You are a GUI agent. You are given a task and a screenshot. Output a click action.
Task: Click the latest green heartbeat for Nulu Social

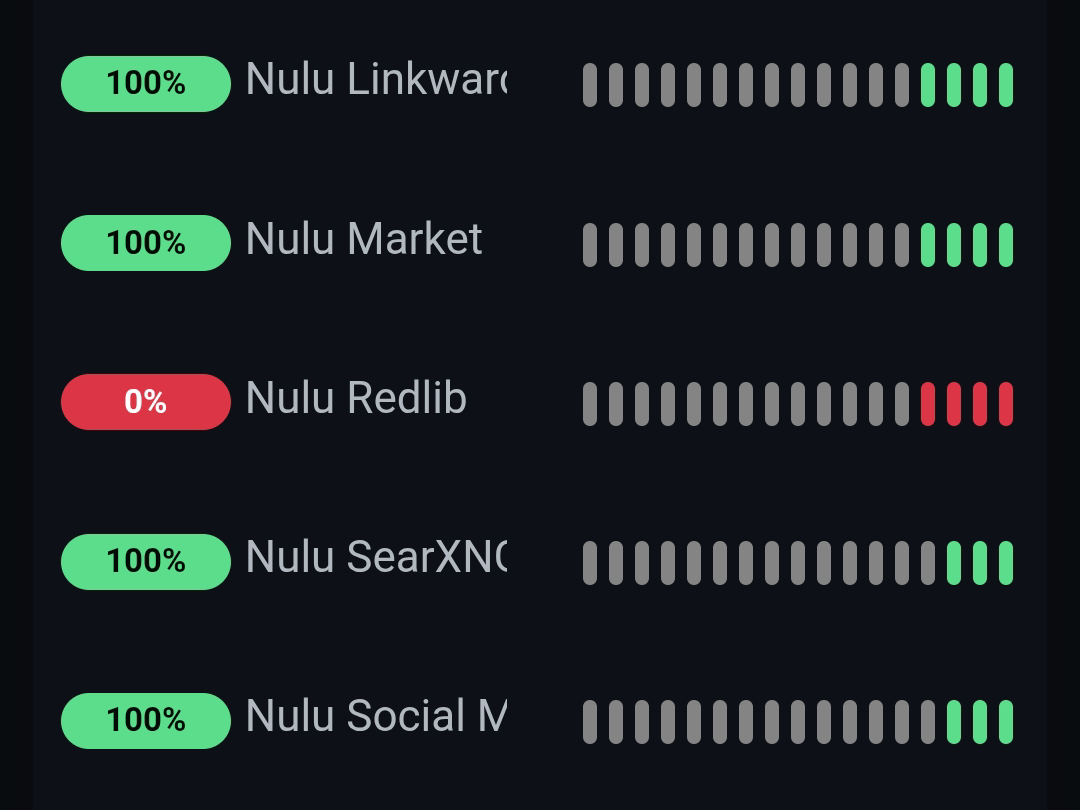click(x=1006, y=722)
